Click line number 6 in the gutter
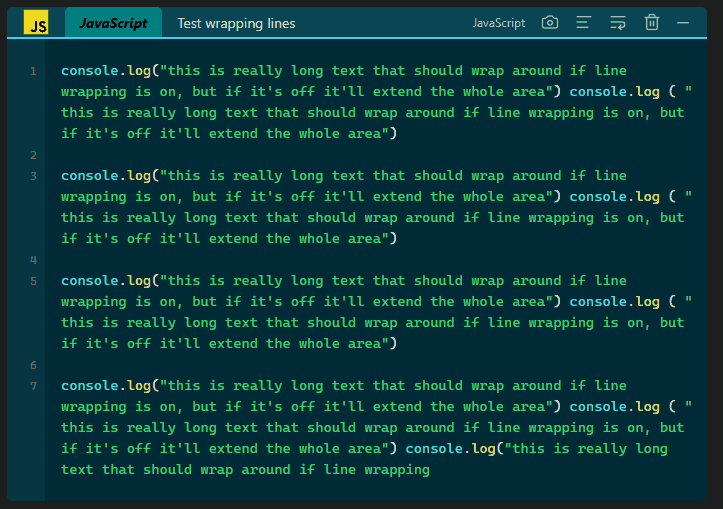The width and height of the screenshot is (723, 509). (x=33, y=365)
